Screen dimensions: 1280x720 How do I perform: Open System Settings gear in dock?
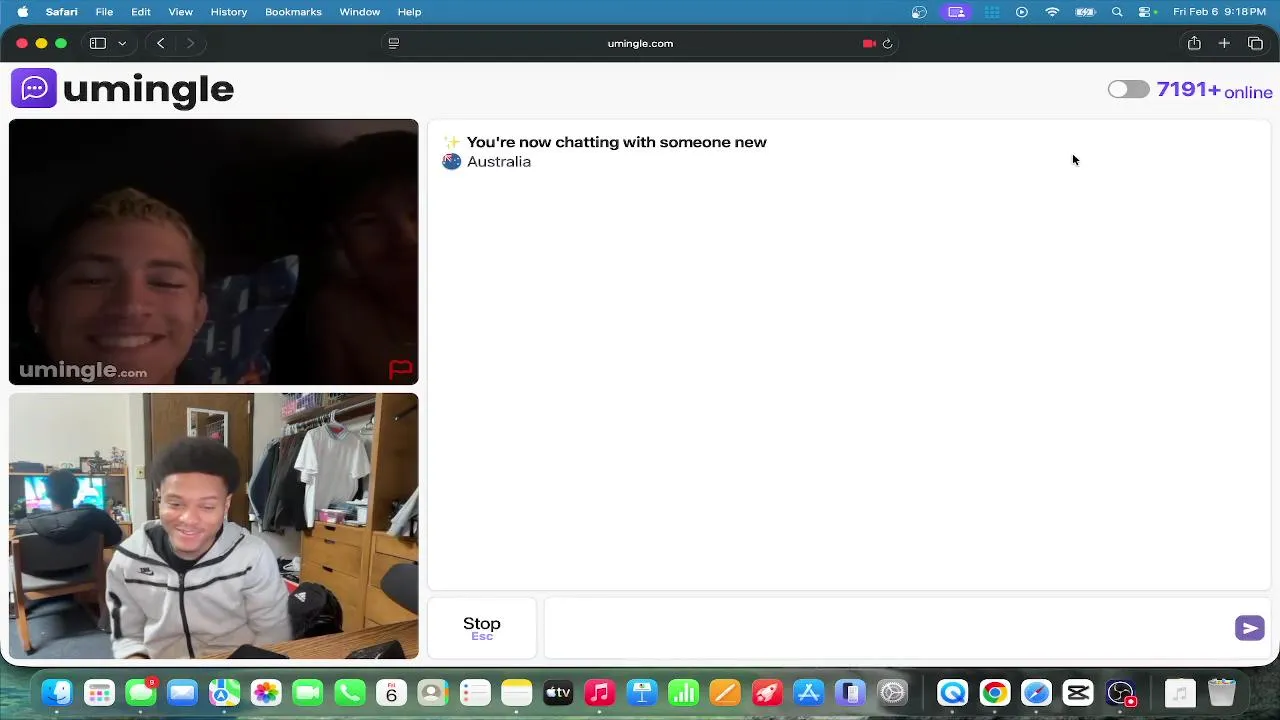point(892,693)
